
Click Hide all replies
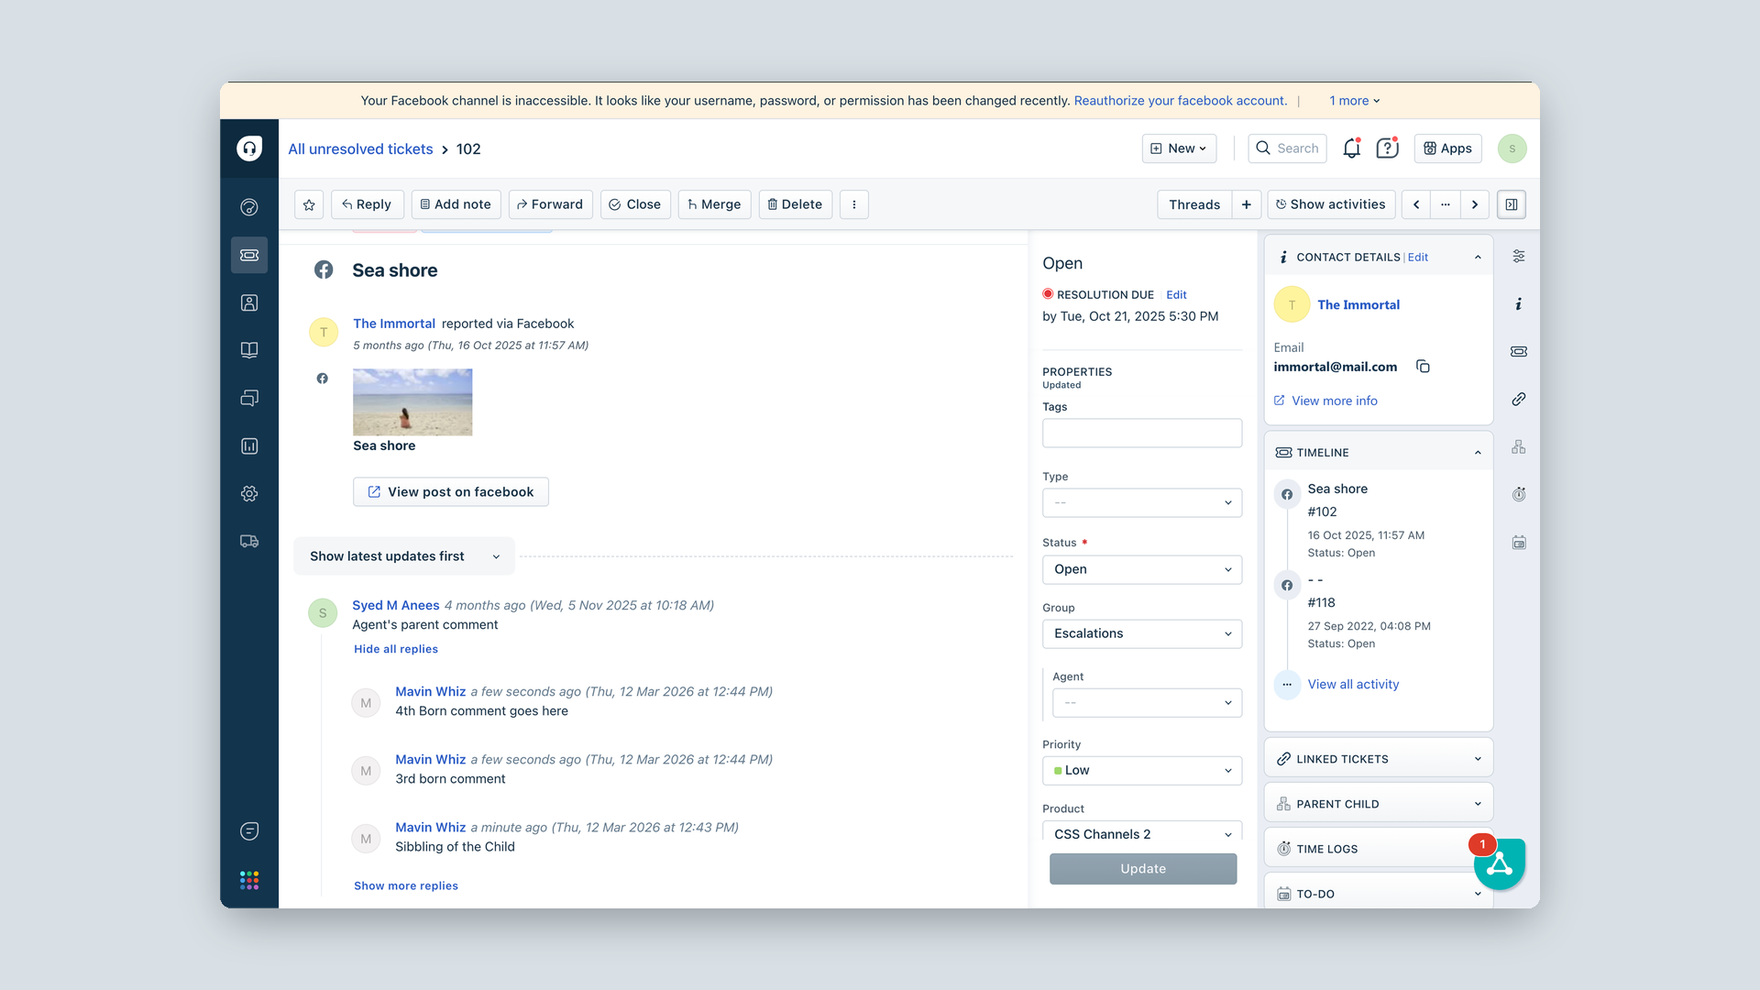pos(396,649)
